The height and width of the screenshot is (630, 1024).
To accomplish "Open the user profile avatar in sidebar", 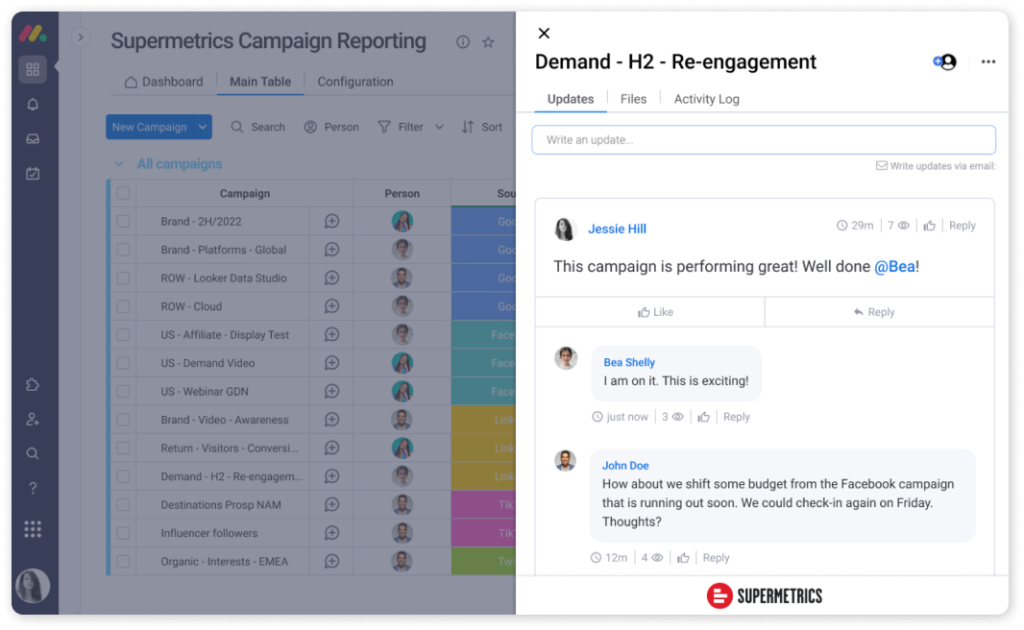I will [x=33, y=586].
